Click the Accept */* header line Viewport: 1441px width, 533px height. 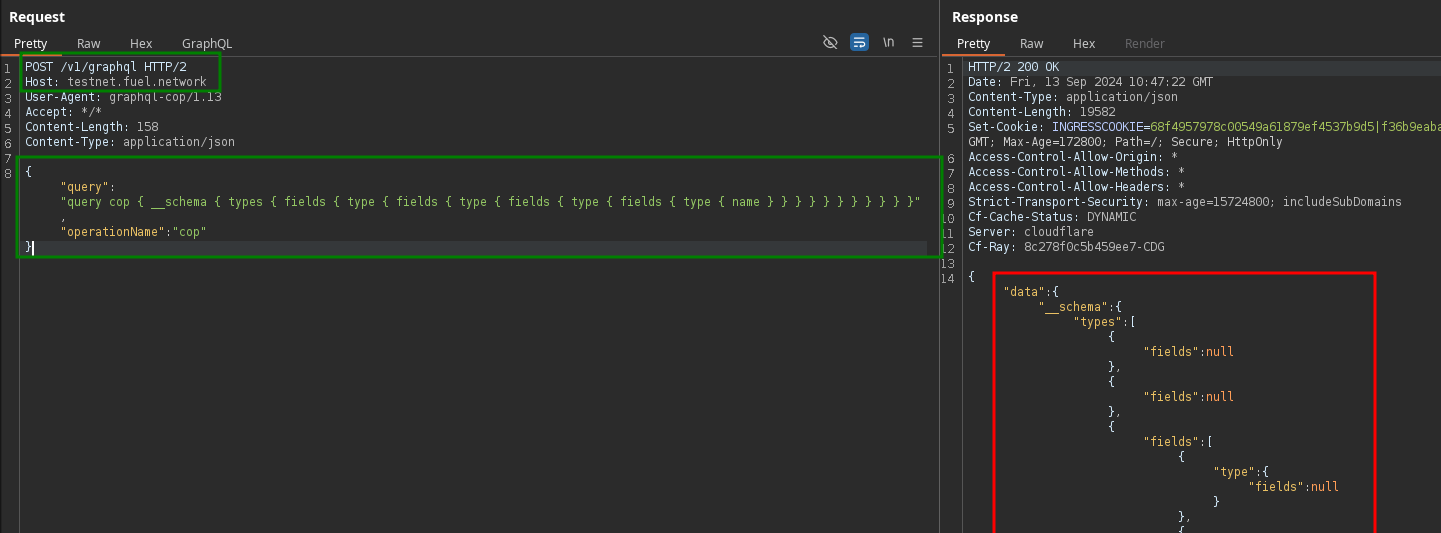click(63, 112)
